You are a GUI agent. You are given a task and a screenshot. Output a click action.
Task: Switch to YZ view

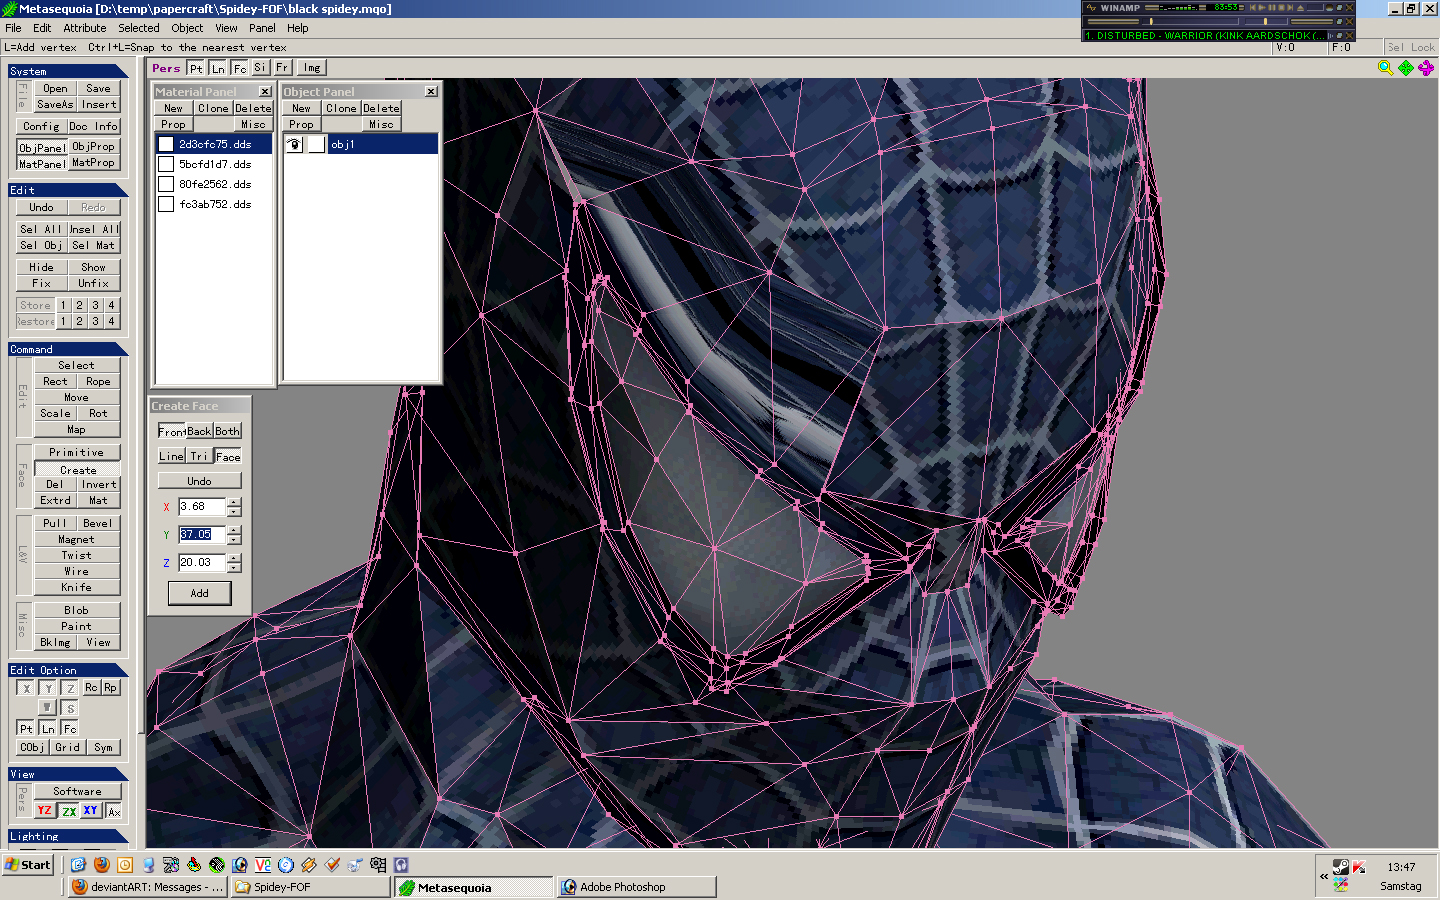click(x=44, y=811)
